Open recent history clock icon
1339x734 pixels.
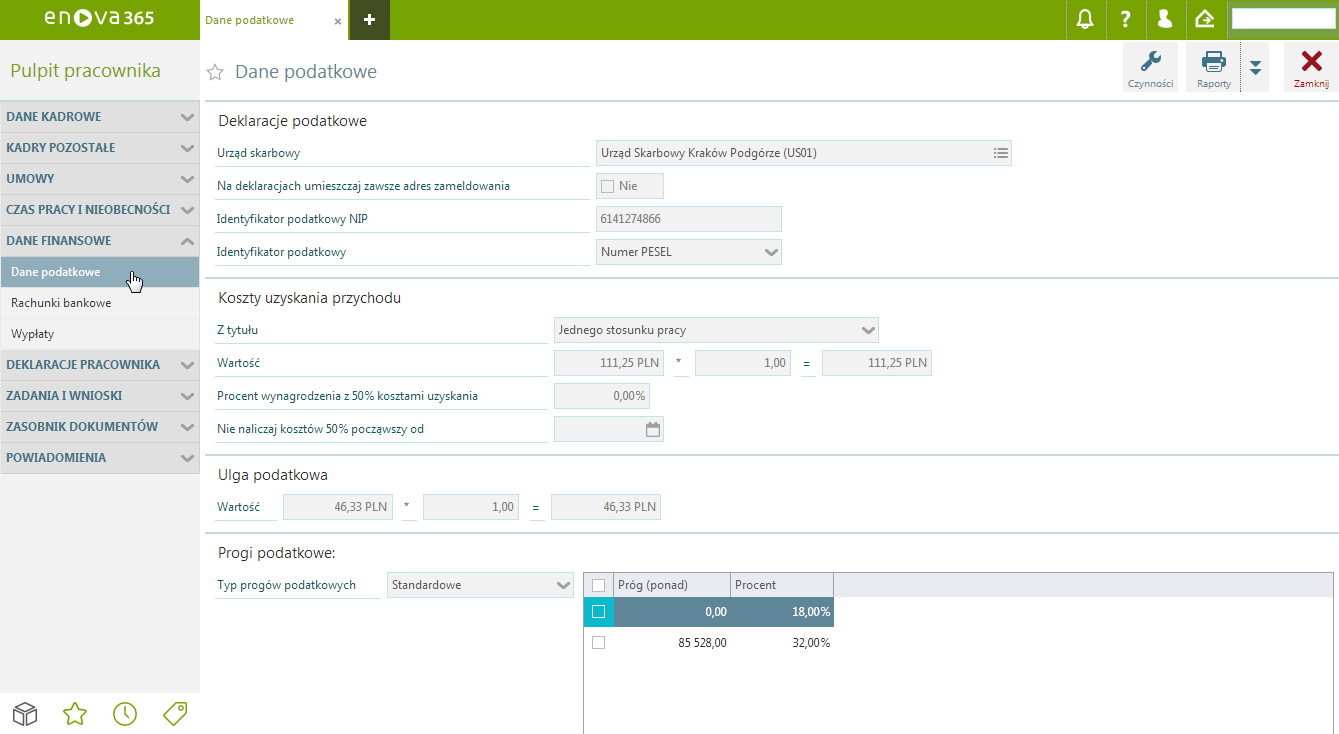click(x=125, y=713)
